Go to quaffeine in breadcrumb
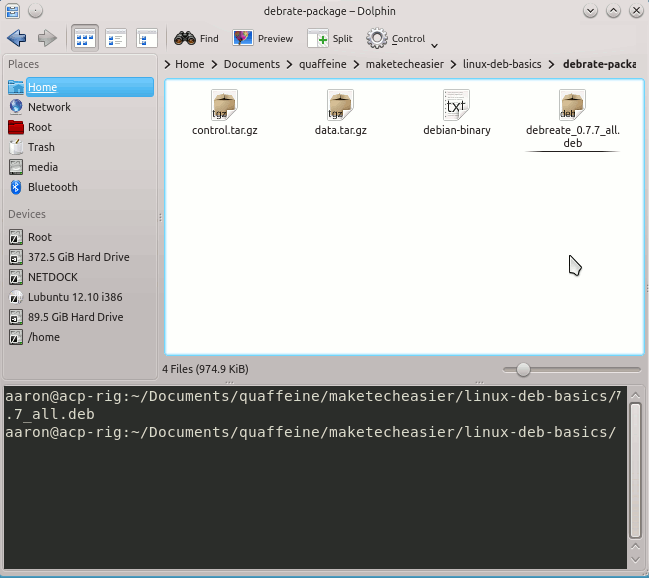Viewport: 649px width, 578px height. [x=322, y=64]
